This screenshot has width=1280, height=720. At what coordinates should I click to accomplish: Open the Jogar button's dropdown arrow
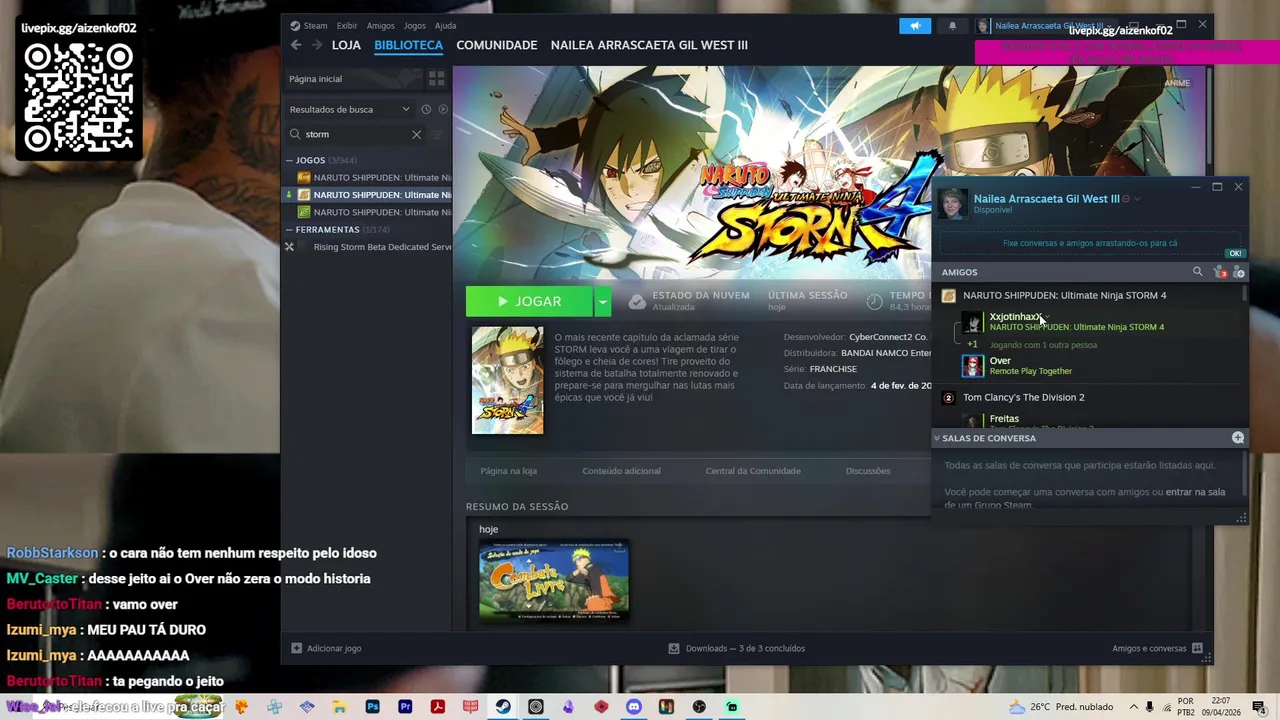click(602, 301)
